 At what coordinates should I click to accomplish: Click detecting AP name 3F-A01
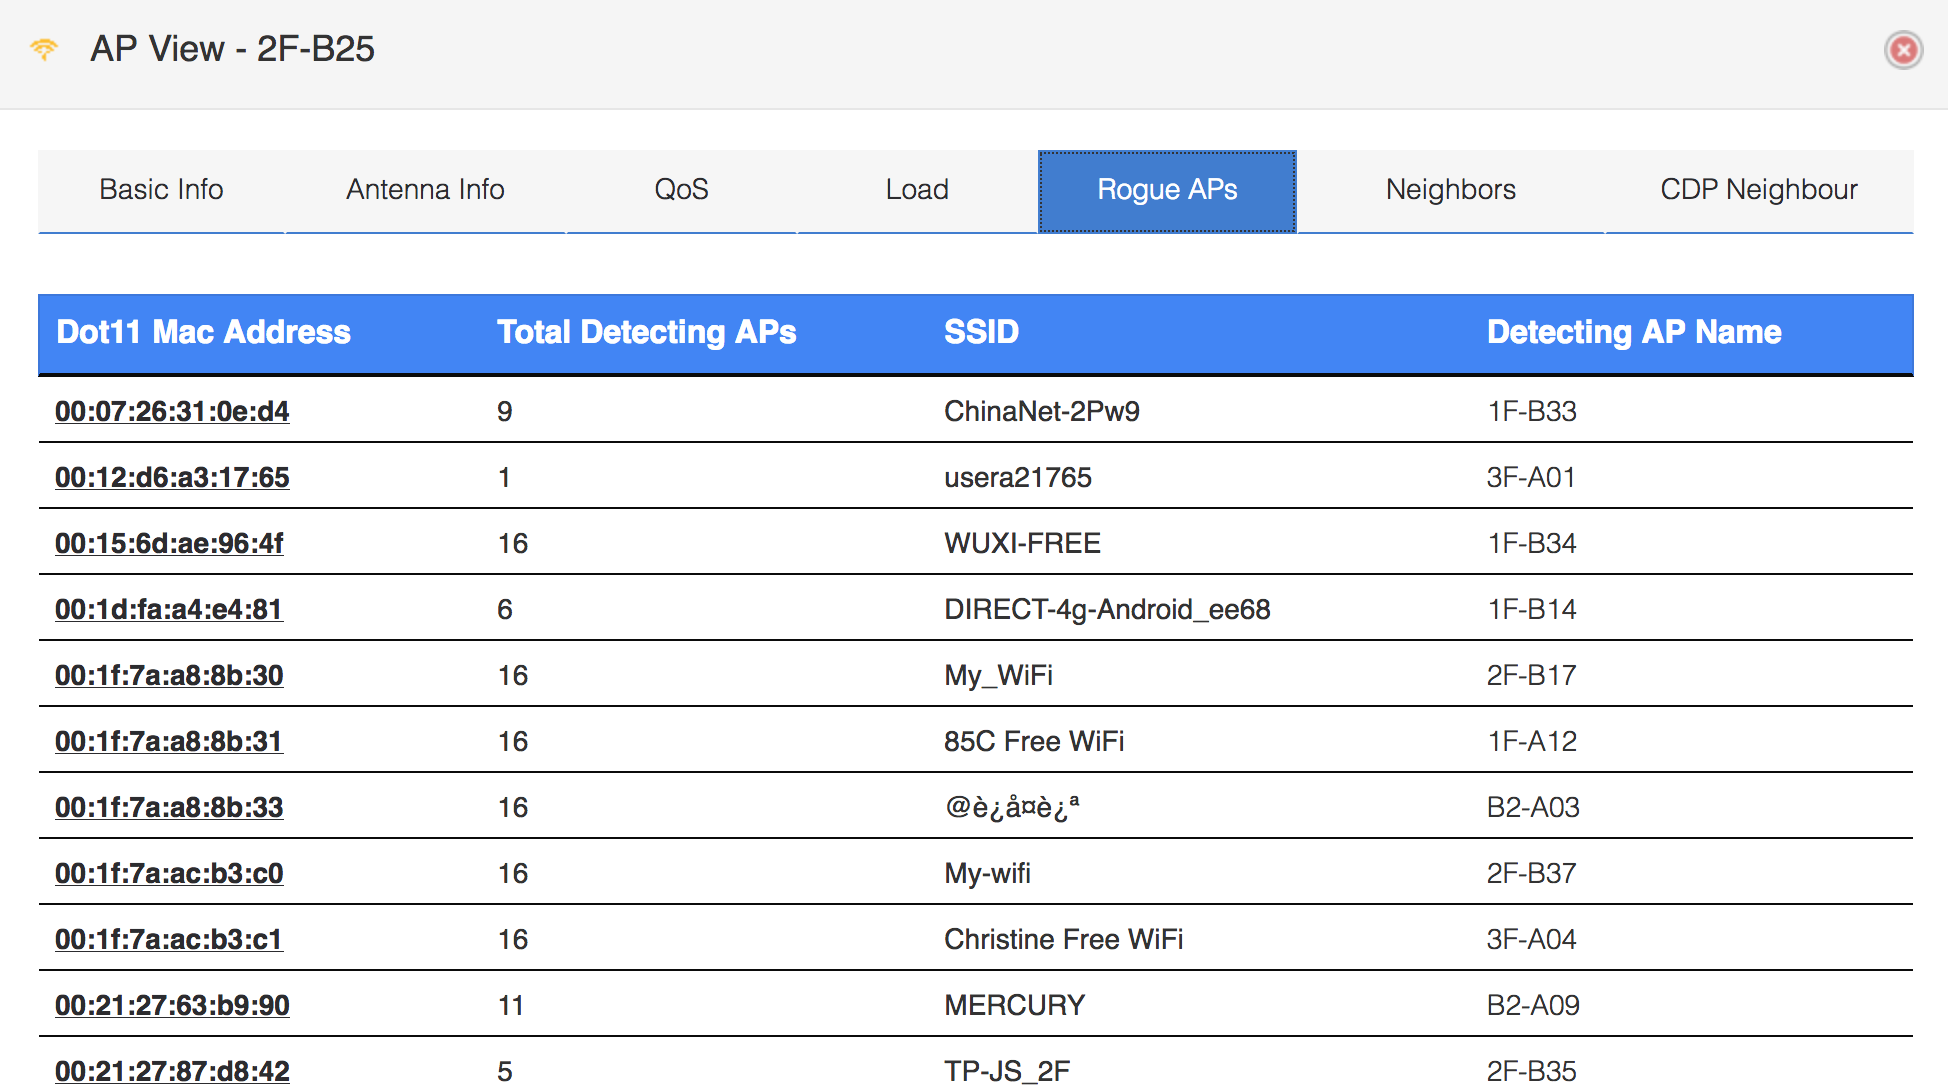(x=1531, y=477)
